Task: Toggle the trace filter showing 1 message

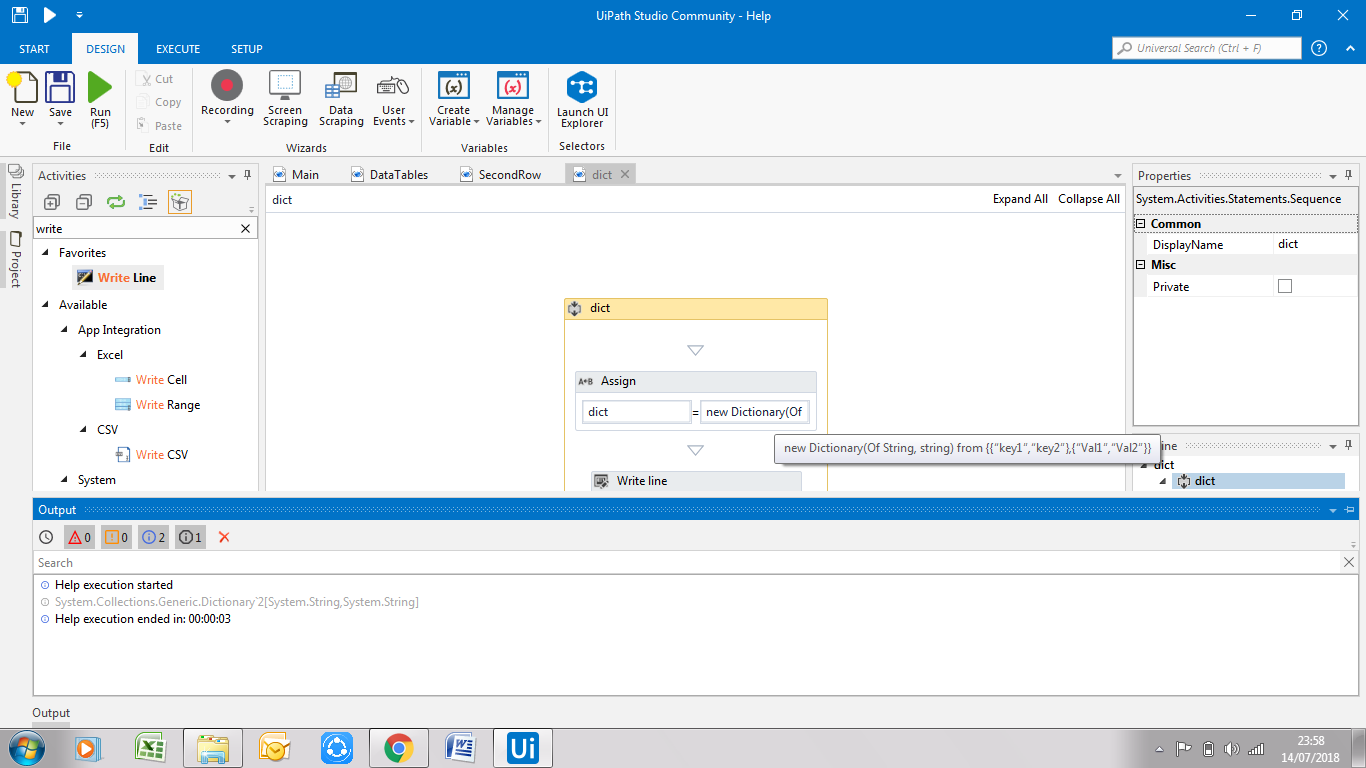Action: 190,537
